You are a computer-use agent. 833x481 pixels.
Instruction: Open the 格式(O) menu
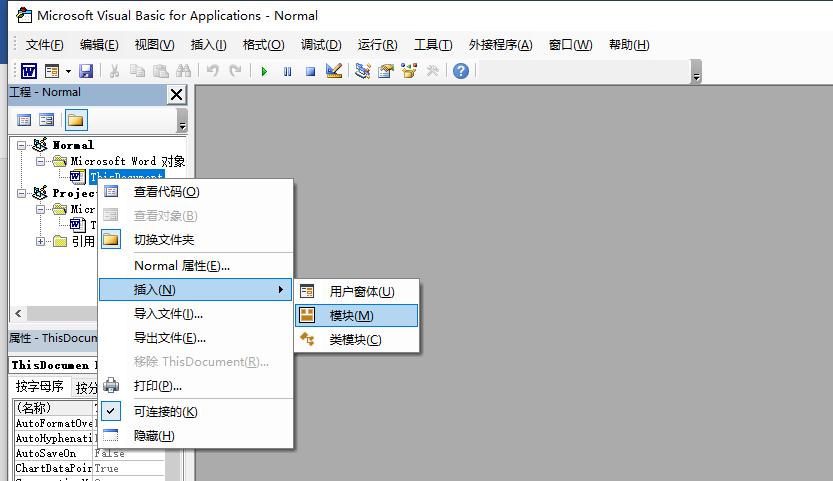point(264,45)
